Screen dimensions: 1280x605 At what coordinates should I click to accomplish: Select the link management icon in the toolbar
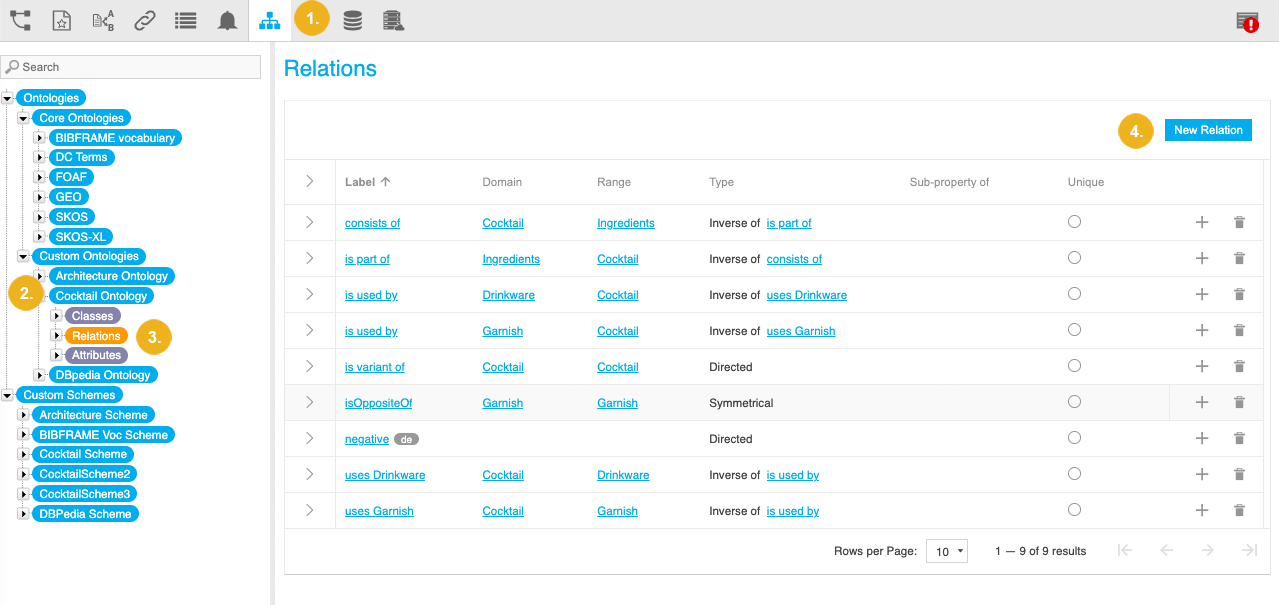pyautogui.click(x=144, y=20)
